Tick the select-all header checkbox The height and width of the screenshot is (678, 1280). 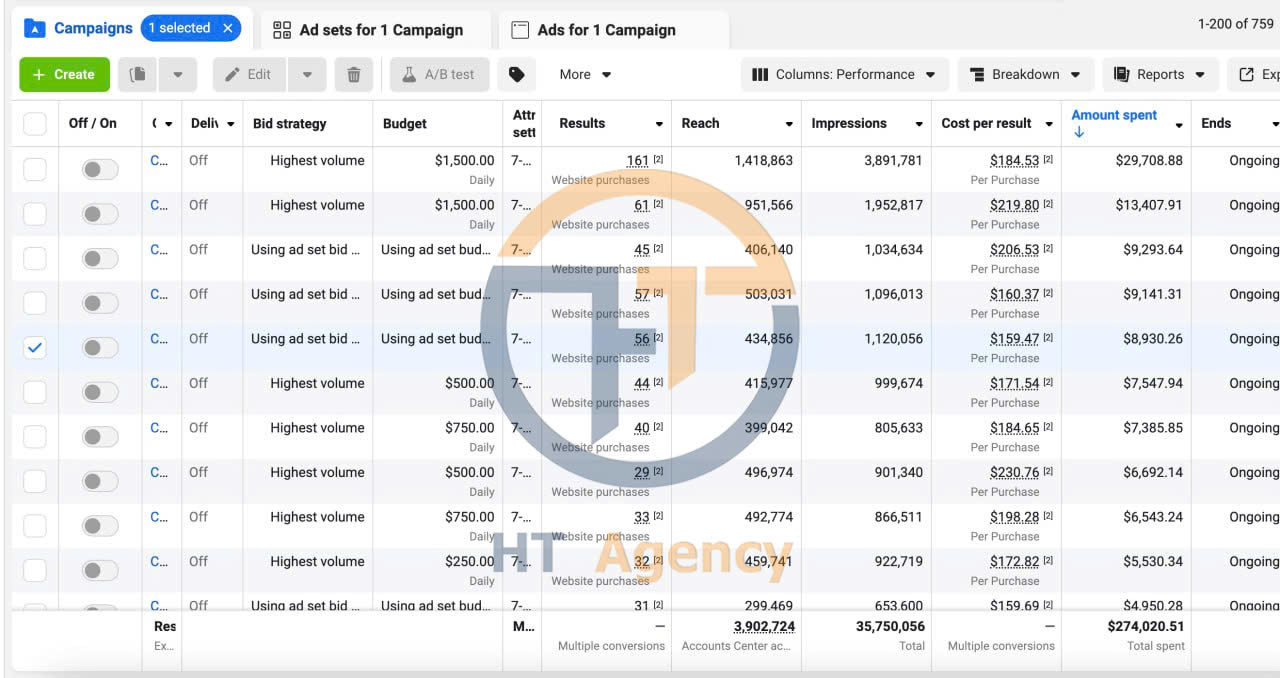35,124
